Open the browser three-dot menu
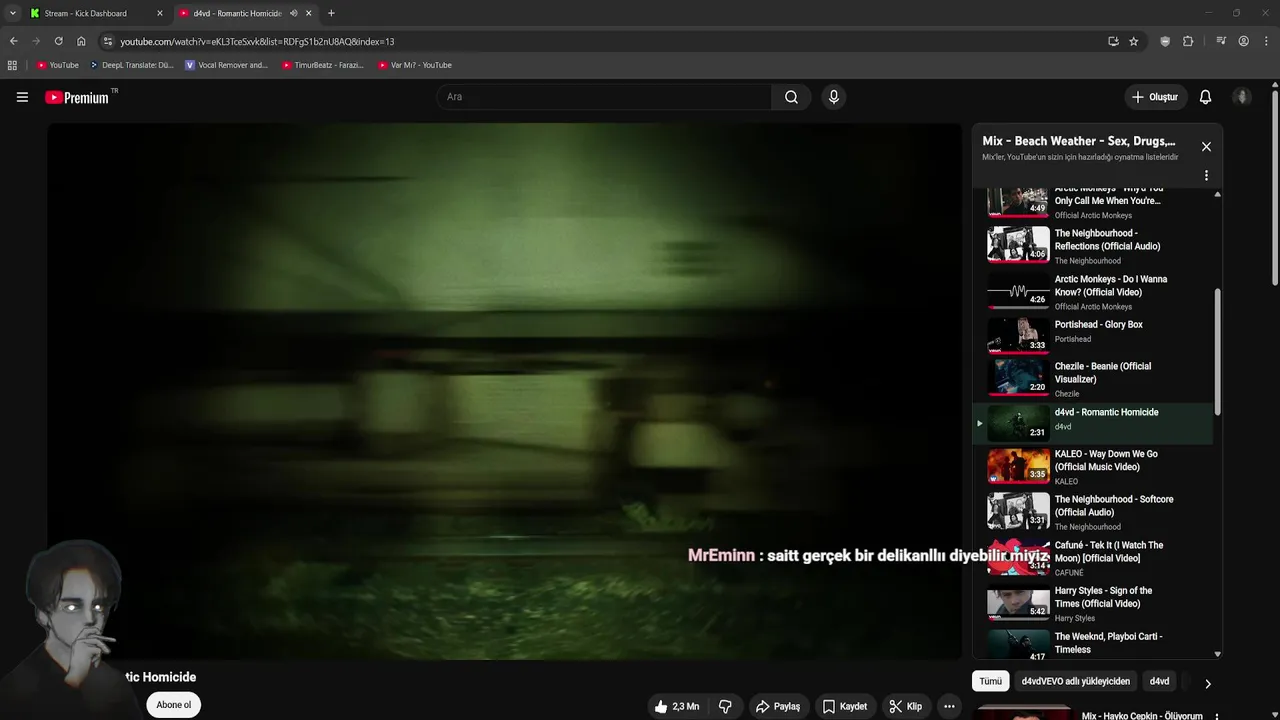This screenshot has height=720, width=1280. click(1265, 41)
